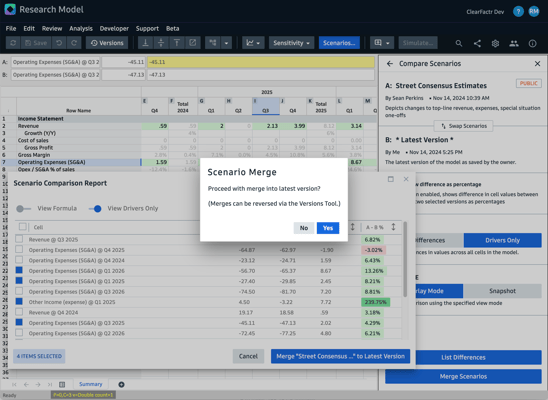Screen dimensions: 548x400
Task: Uncheck Other Income (expense) @ Q1 2025 checkbox
Action: (19, 301)
